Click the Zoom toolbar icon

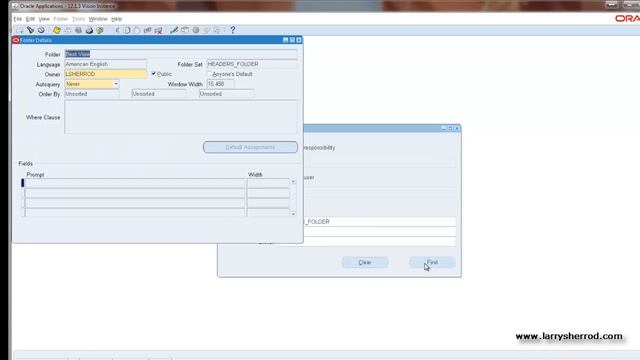[185, 30]
